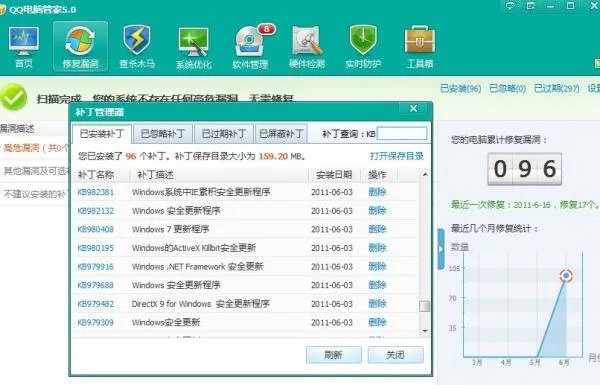
Task: Click 删除 for patch KB979309
Action: (377, 322)
